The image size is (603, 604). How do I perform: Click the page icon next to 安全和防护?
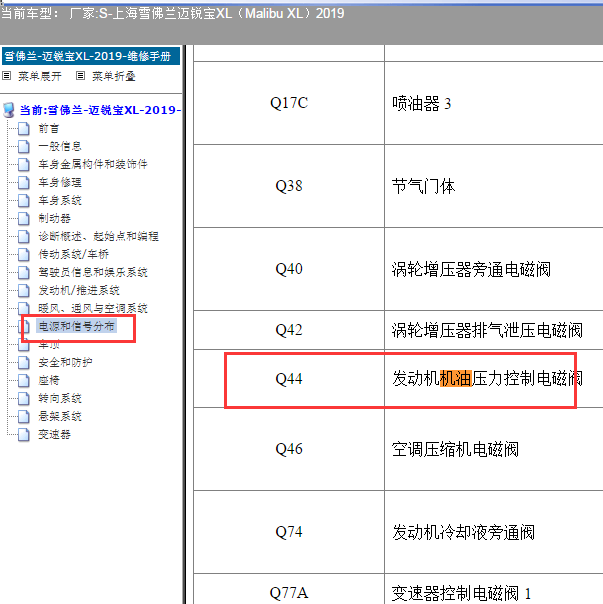point(24,362)
